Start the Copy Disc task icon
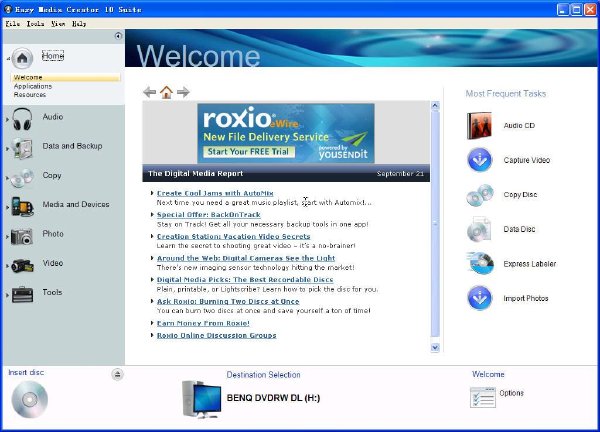Viewport: 600px width, 432px height. [479, 195]
